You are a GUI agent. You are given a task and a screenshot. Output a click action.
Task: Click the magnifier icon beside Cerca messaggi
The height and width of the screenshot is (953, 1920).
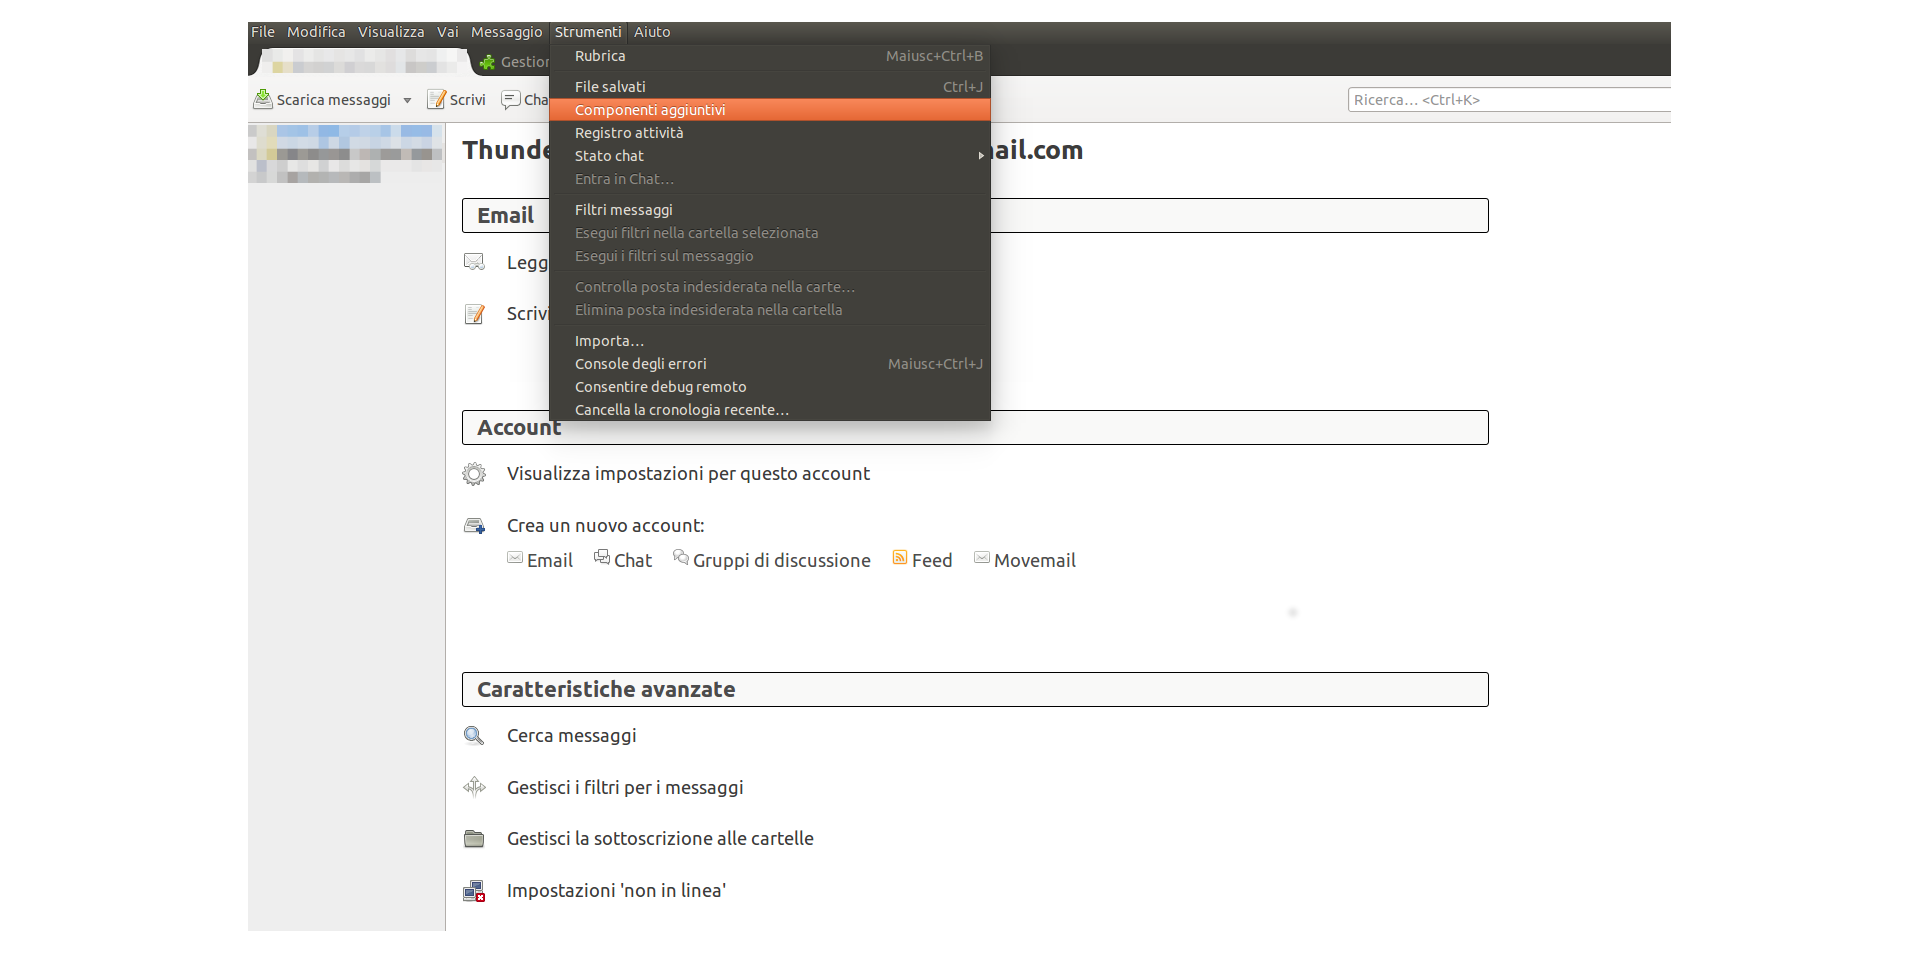click(x=474, y=736)
